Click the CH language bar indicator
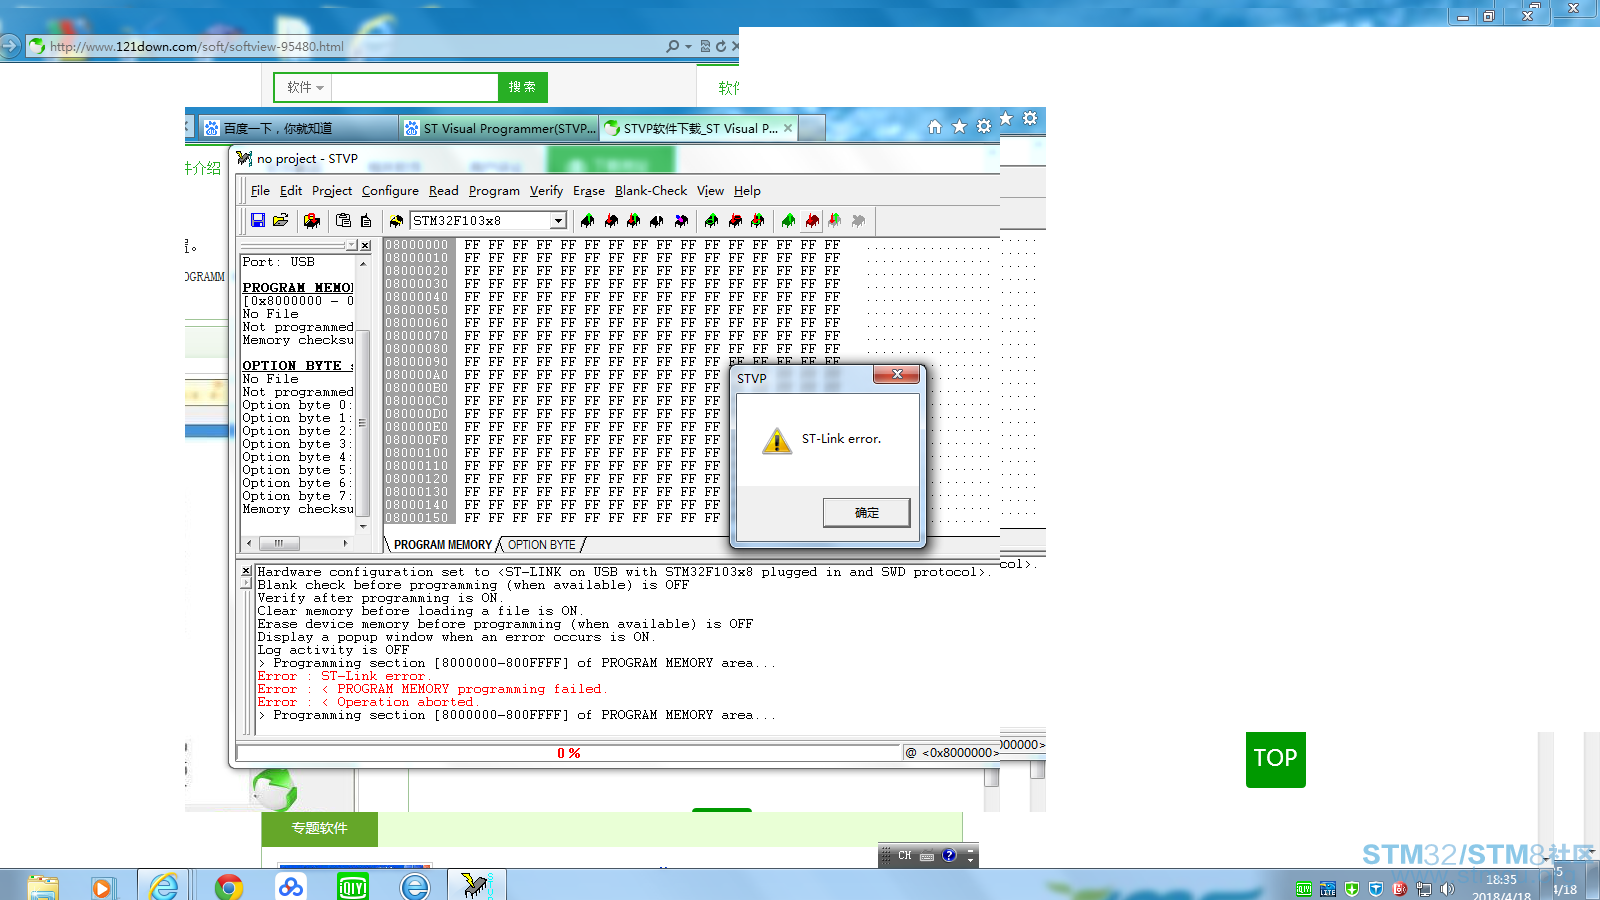The image size is (1600, 900). point(904,856)
